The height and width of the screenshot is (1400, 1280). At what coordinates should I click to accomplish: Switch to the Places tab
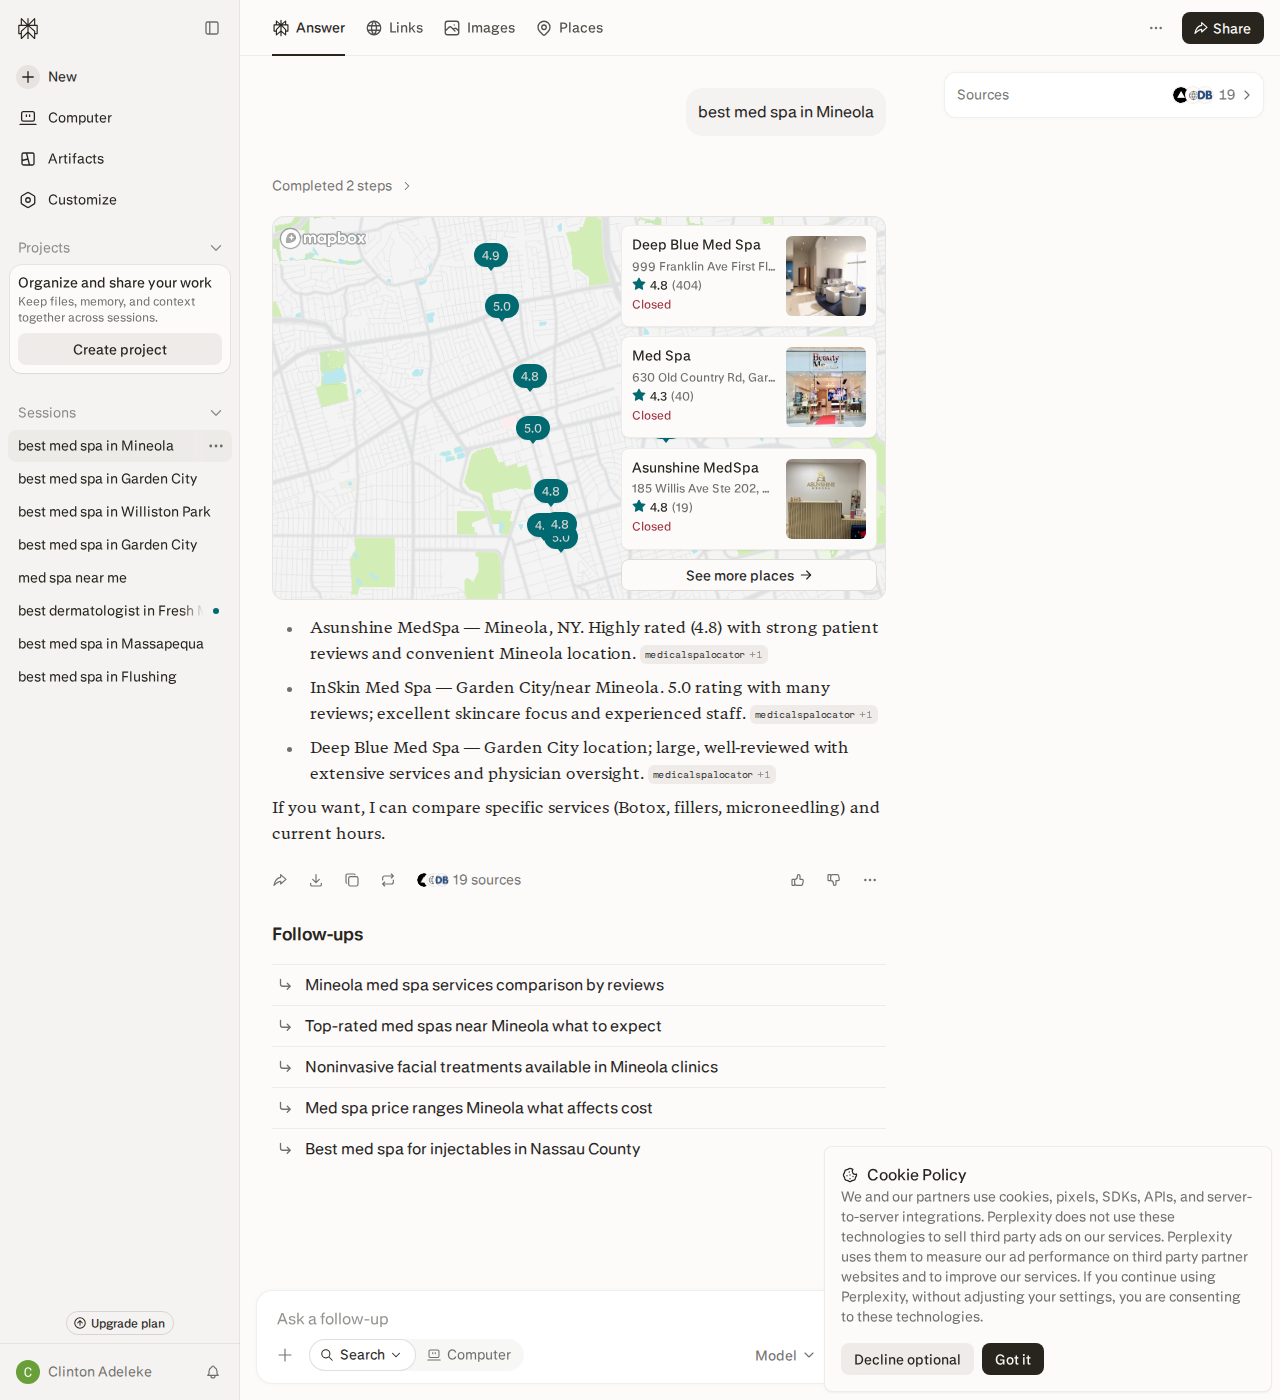click(x=570, y=28)
